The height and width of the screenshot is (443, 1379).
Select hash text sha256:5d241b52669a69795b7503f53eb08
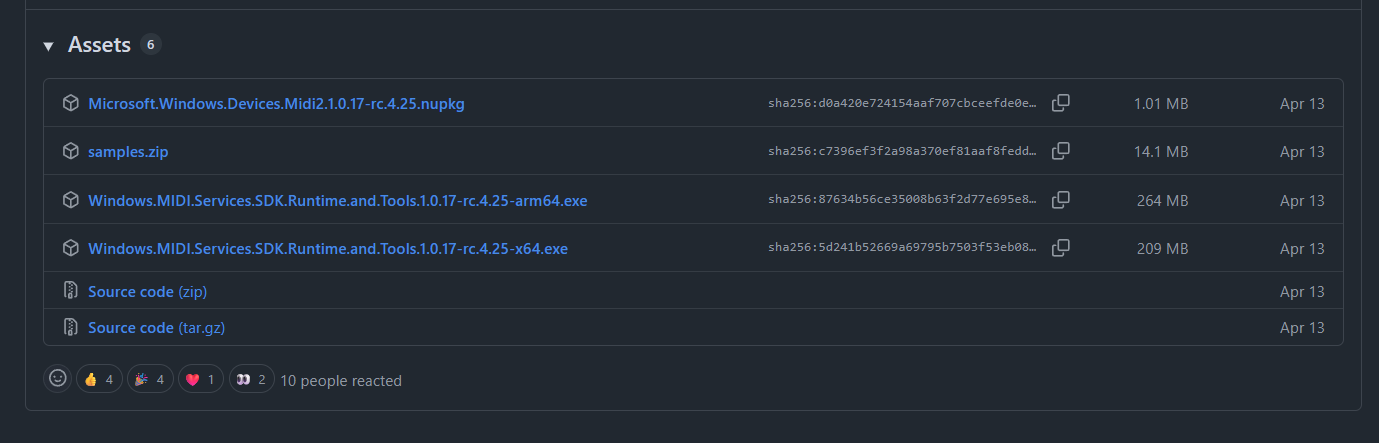tap(903, 248)
